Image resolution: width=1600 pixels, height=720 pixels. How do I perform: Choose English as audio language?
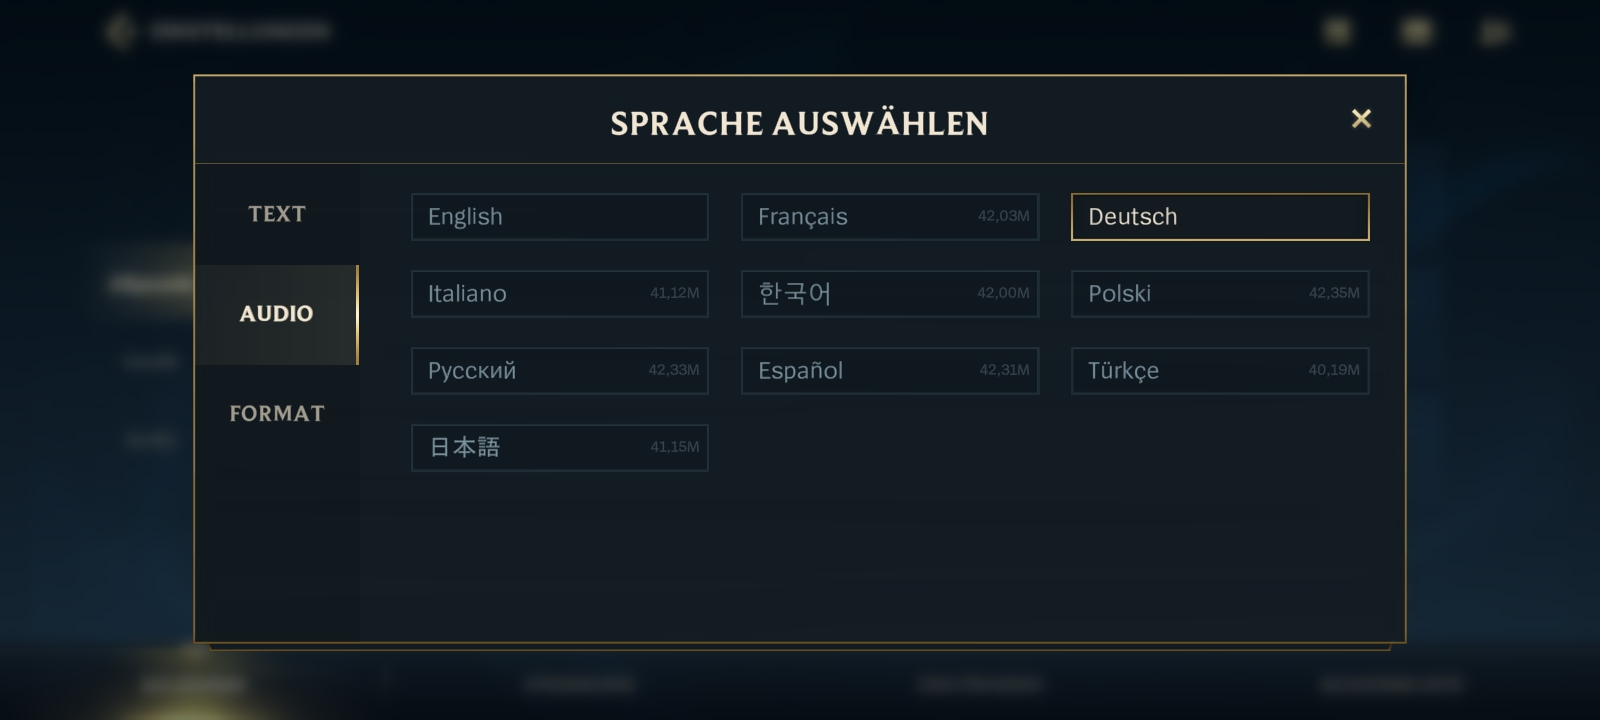[x=559, y=217]
